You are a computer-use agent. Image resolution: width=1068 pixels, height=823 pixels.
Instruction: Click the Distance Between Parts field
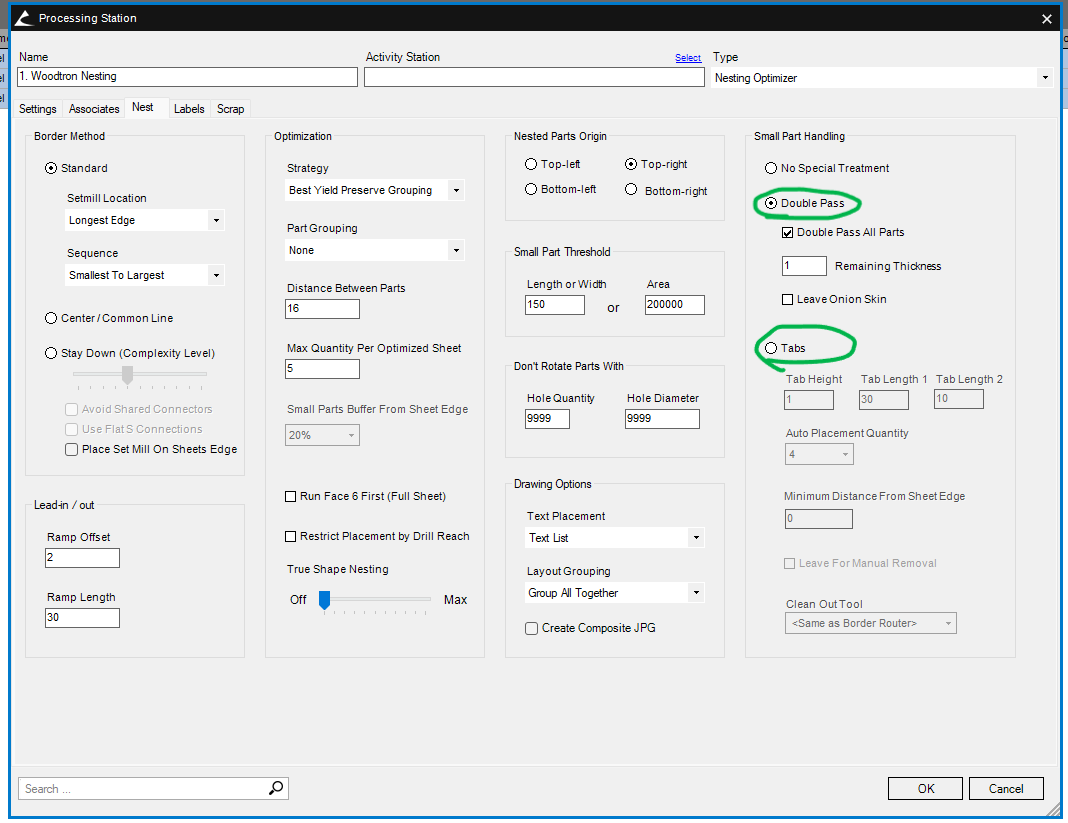click(322, 309)
